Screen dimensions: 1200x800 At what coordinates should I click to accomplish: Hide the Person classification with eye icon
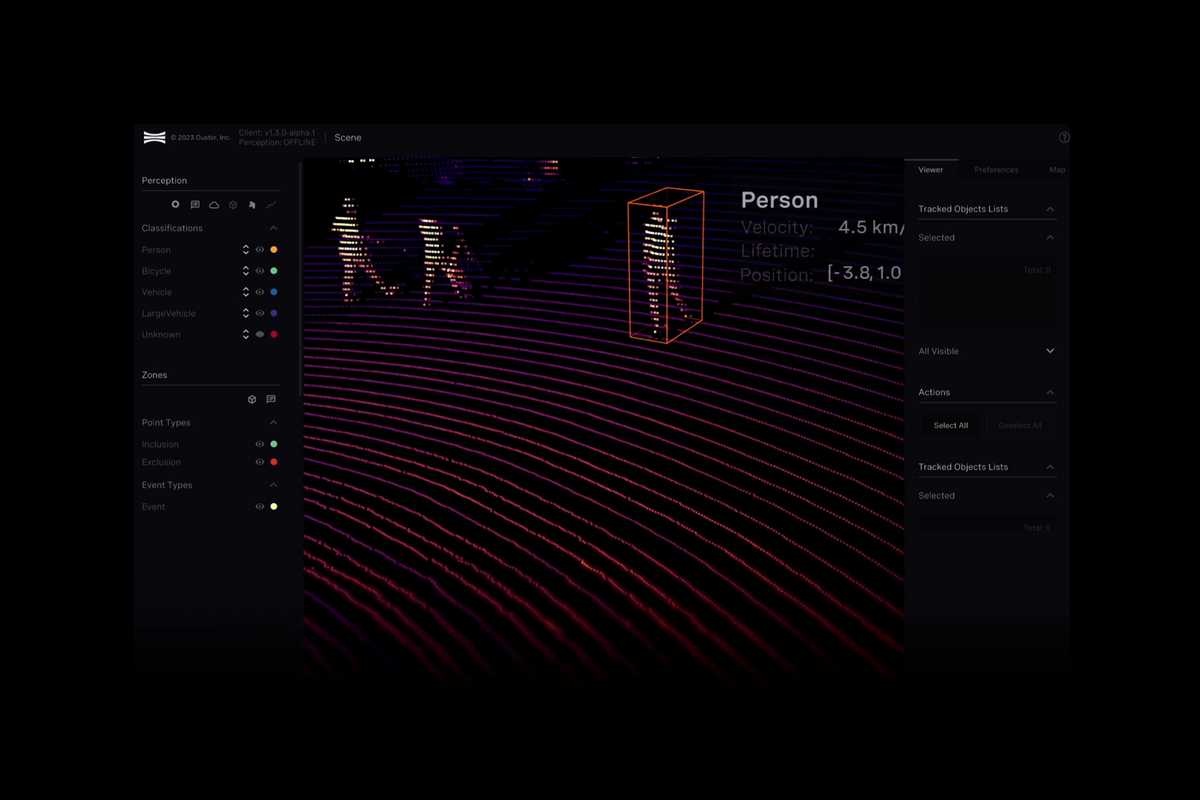pyautogui.click(x=260, y=250)
